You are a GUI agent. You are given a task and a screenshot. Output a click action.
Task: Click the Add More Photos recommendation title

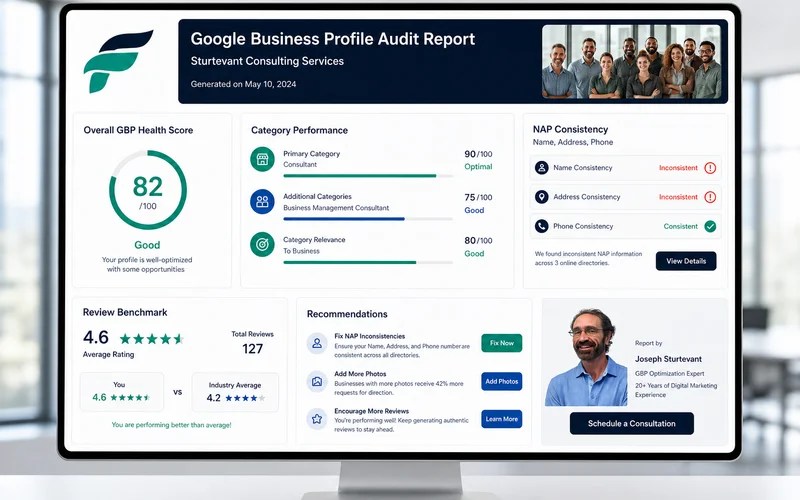(x=360, y=374)
